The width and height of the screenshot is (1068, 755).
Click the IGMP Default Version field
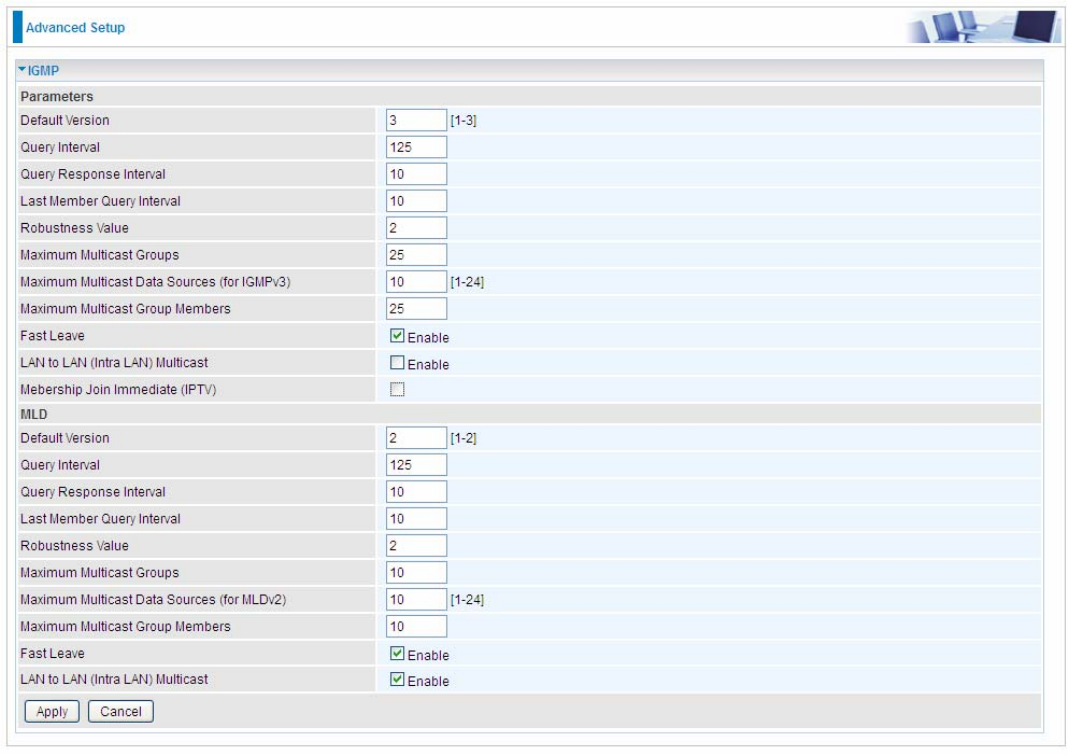tap(416, 120)
